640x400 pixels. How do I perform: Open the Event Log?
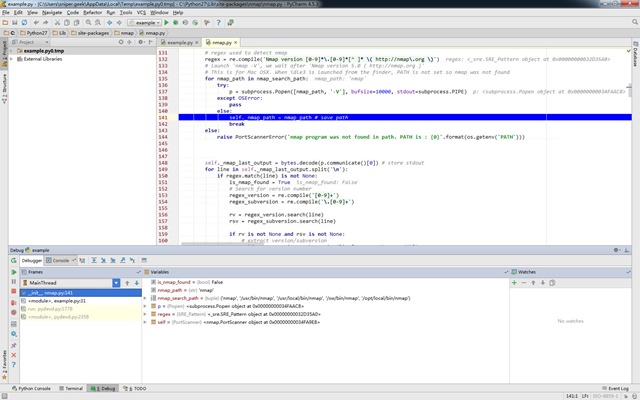[x=615, y=389]
